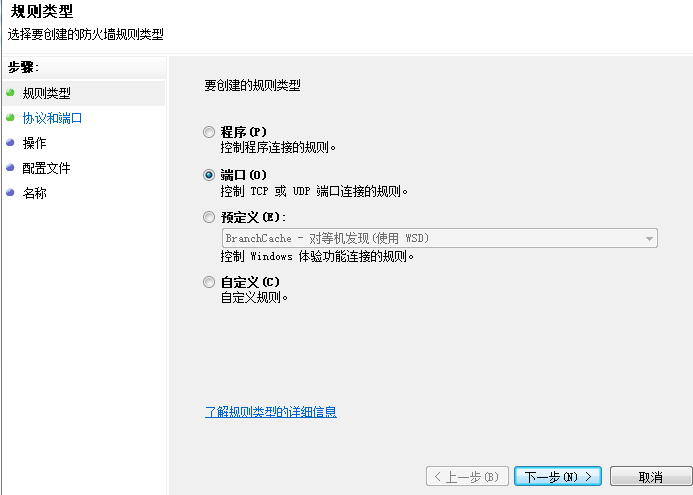Click the green bullet beside 规则类型 step
Image resolution: width=693 pixels, height=495 pixels.
11,93
